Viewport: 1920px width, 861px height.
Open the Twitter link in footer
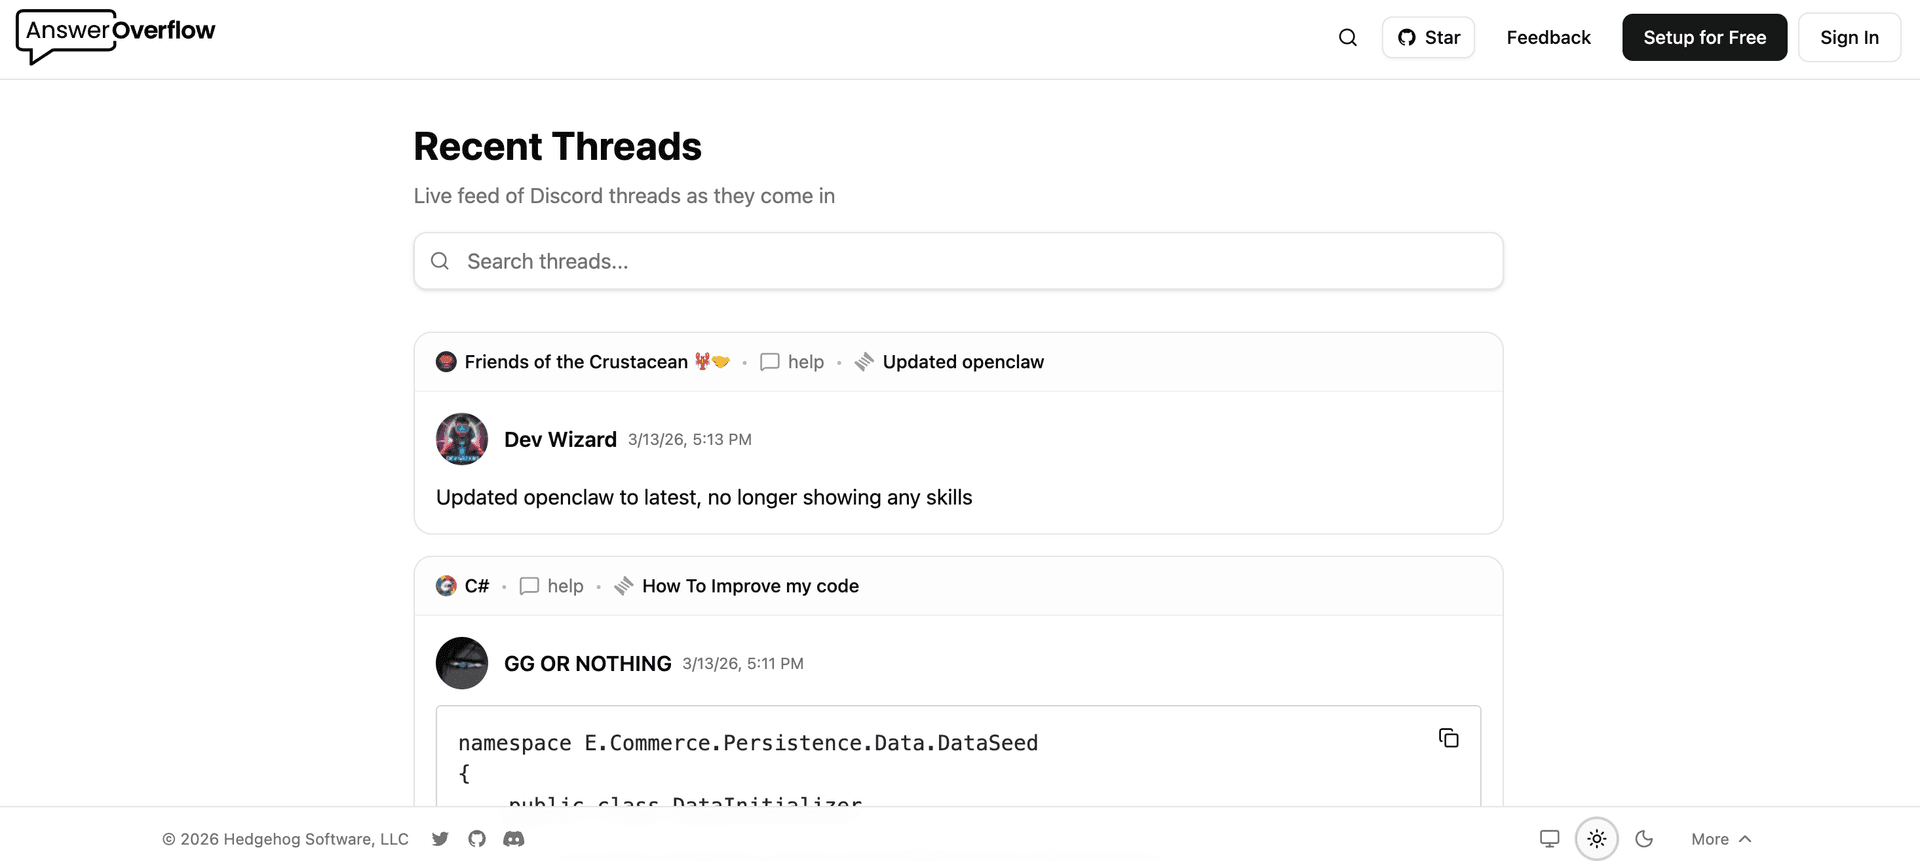[440, 839]
